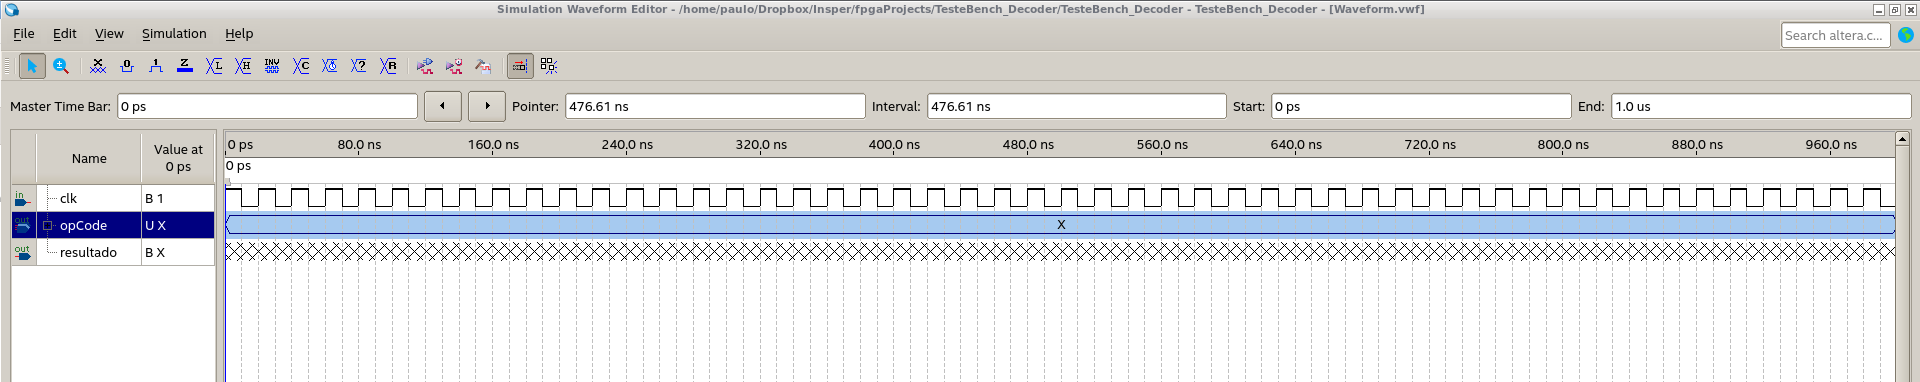Select the Zoom tool
1920x382 pixels.
61,66
